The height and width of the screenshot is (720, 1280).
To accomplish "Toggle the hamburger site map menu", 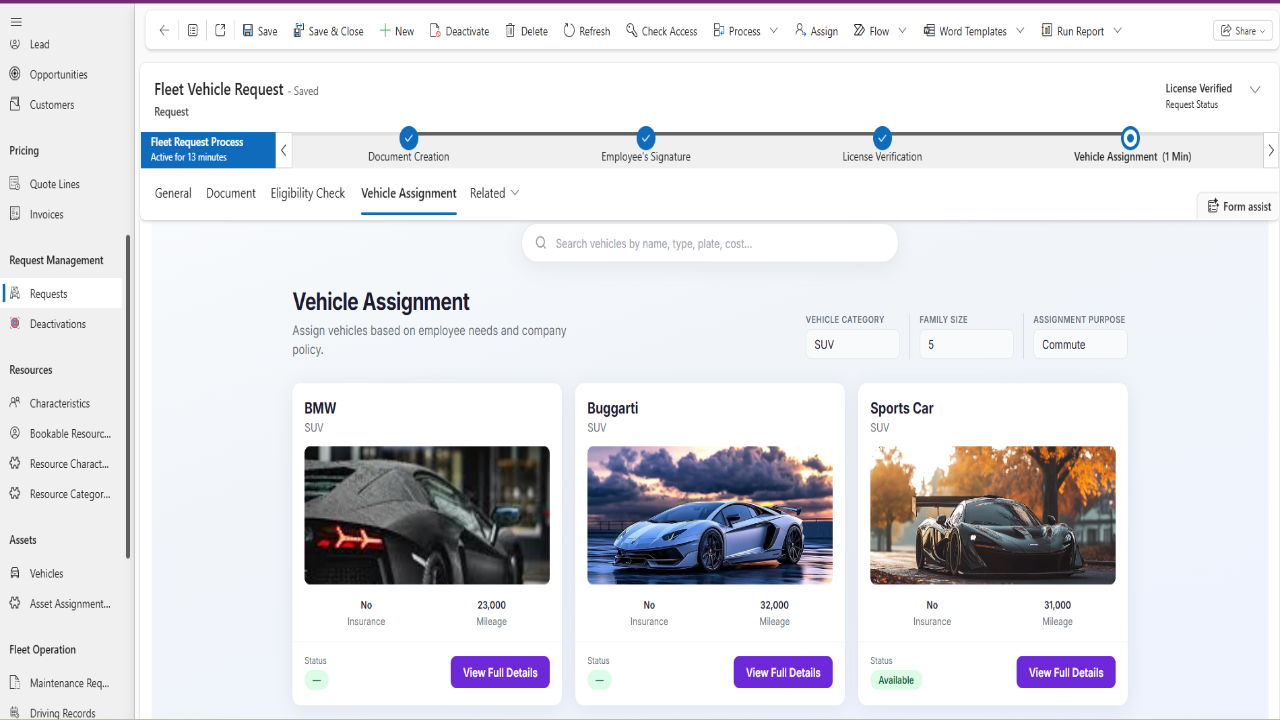I will 15,21.
